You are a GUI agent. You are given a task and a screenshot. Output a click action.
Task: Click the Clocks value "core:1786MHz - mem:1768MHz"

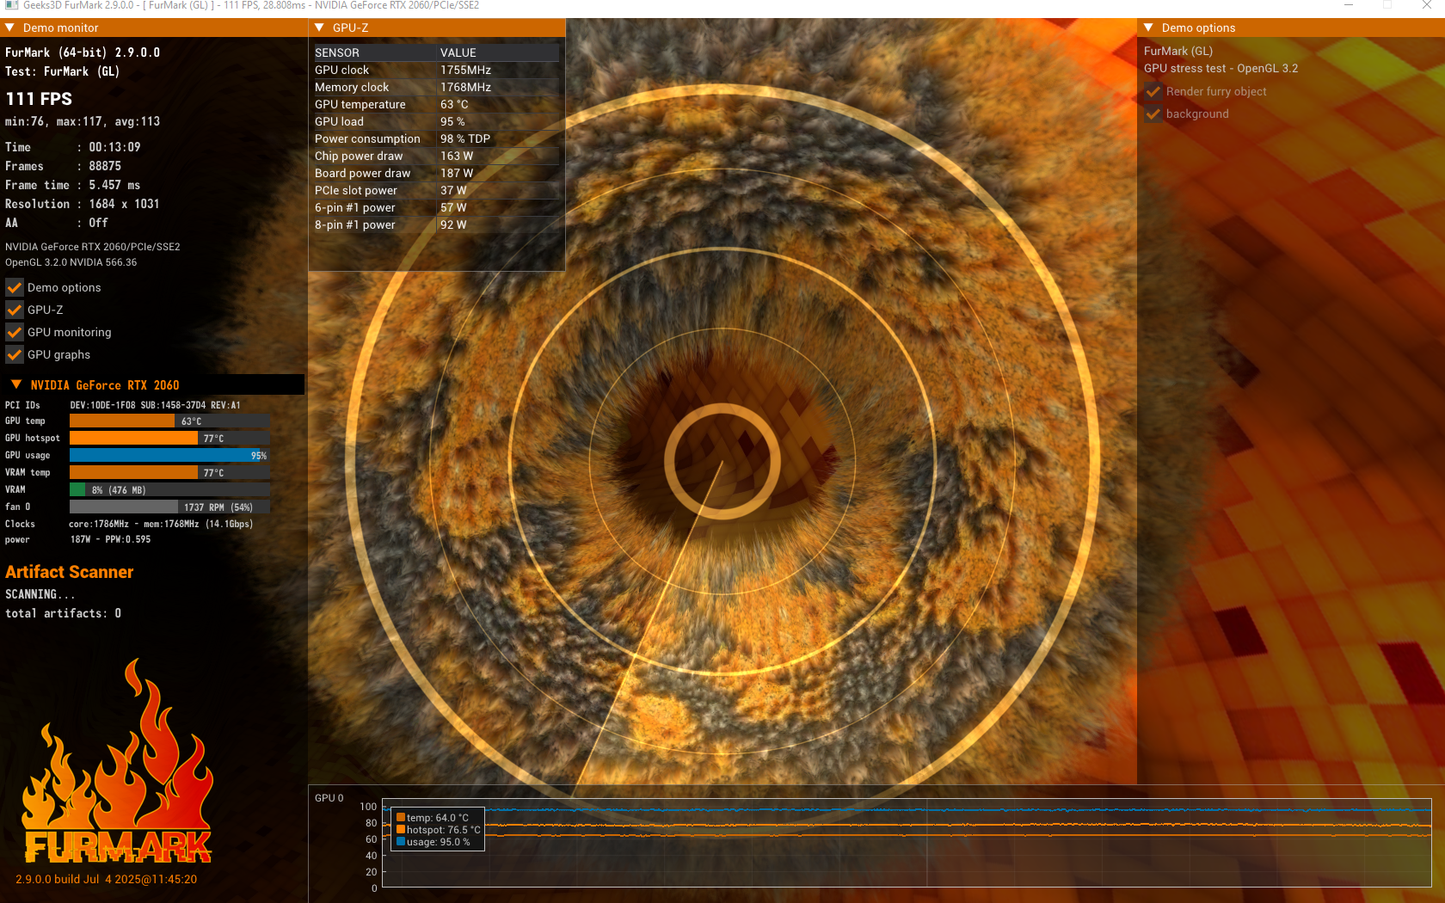(x=134, y=524)
